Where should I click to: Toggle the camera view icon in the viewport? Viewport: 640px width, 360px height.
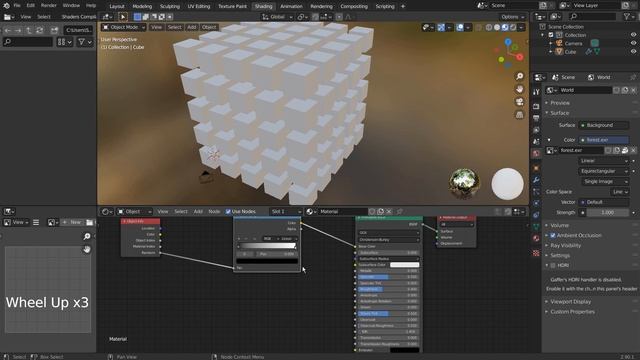pyautogui.click(x=519, y=102)
